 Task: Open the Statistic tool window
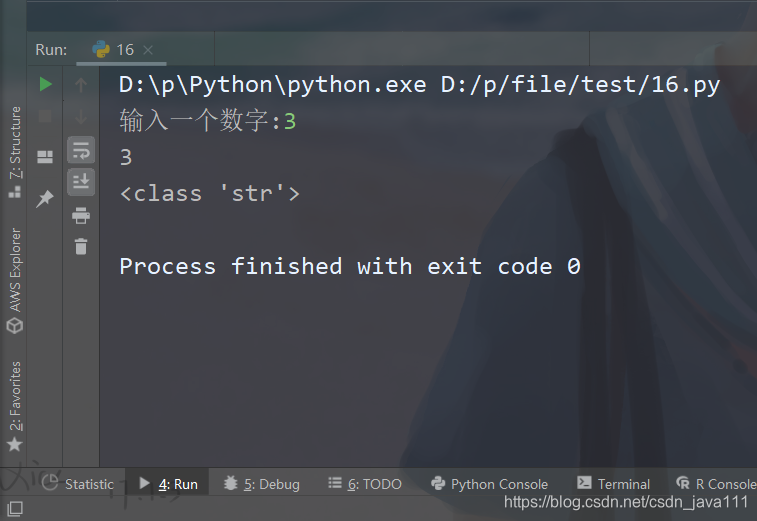(x=78, y=483)
